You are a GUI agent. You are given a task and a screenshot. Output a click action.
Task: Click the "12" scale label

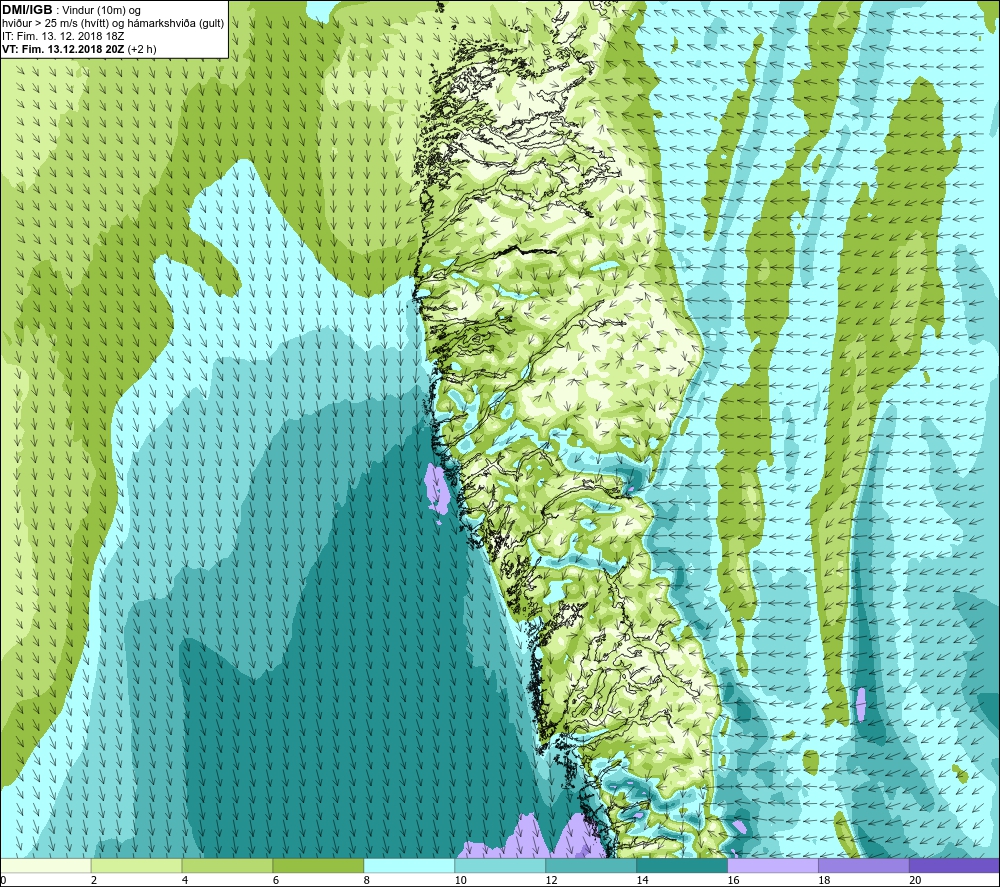(551, 880)
